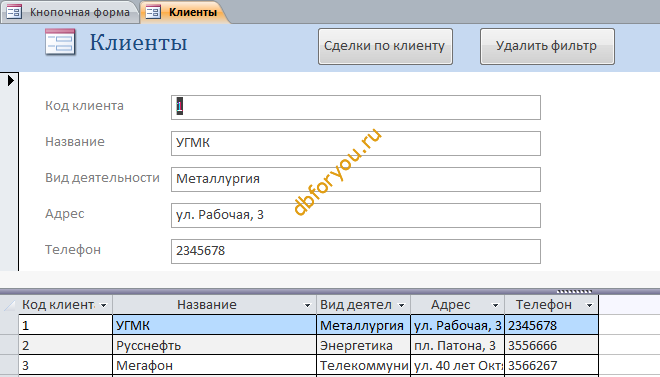Open the Название column filter dropdown

point(308,305)
